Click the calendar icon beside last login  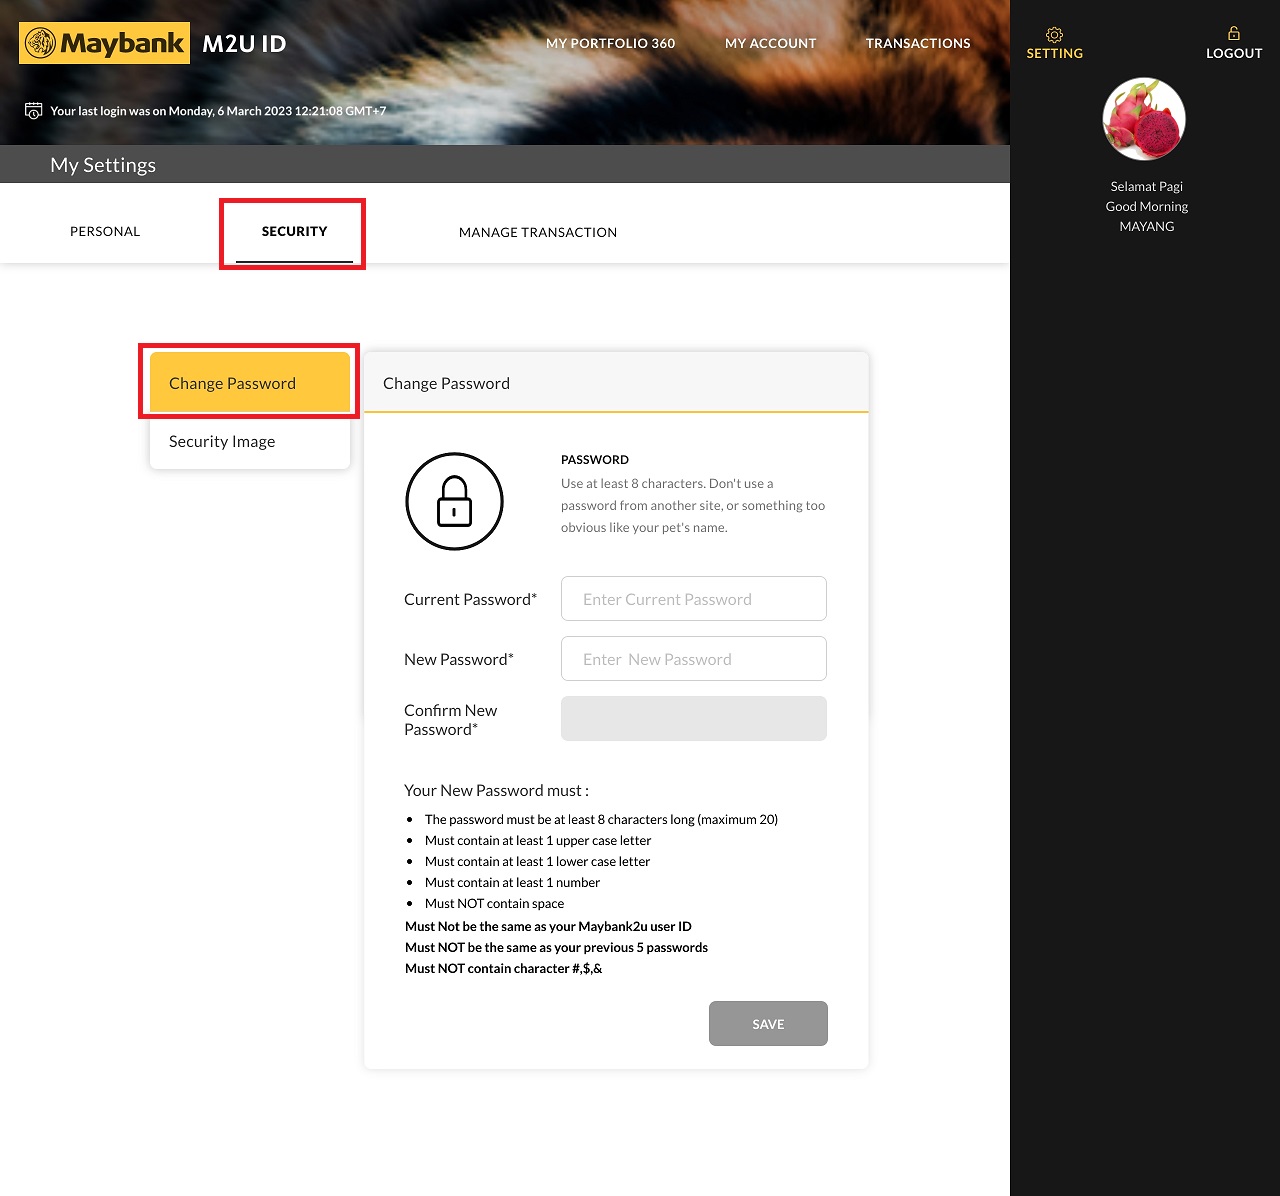pyautogui.click(x=33, y=111)
